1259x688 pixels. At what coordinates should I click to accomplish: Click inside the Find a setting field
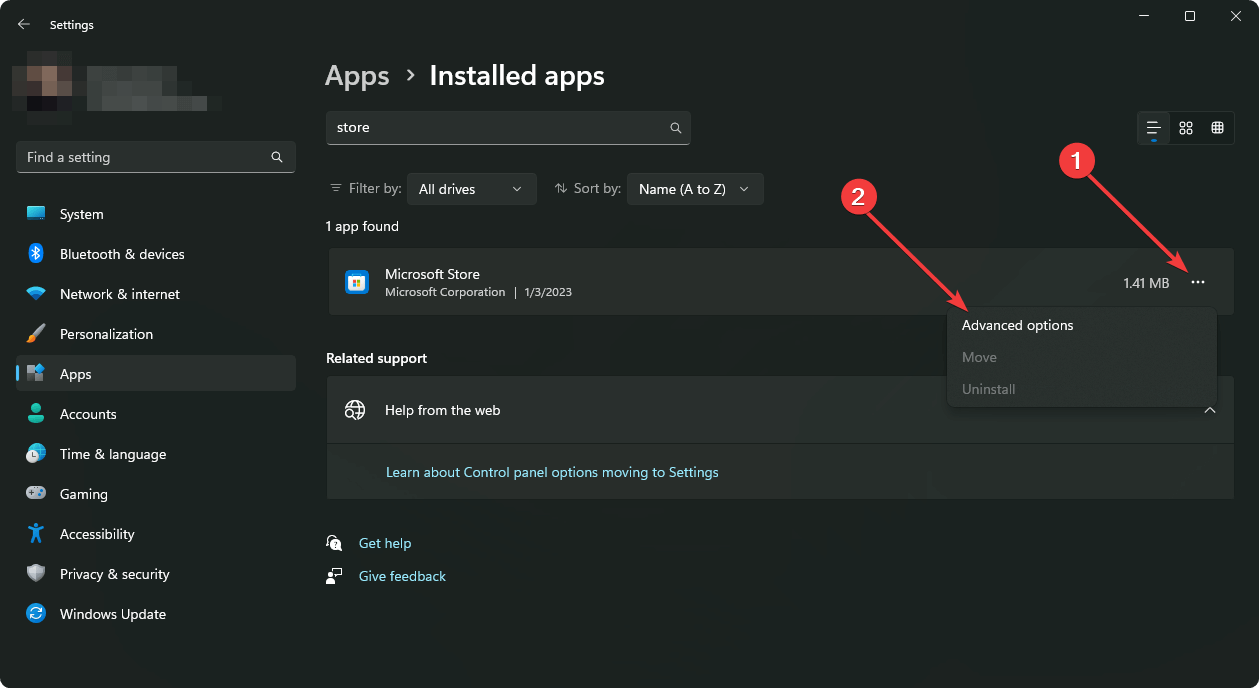click(140, 157)
